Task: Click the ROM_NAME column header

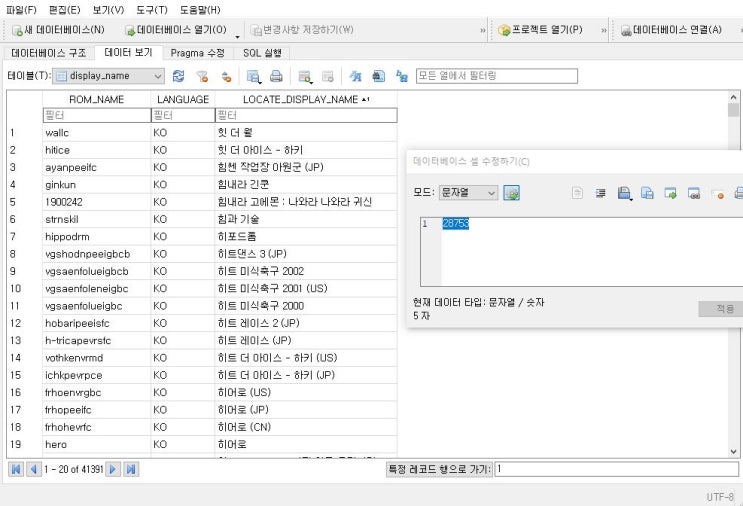Action: pyautogui.click(x=97, y=99)
